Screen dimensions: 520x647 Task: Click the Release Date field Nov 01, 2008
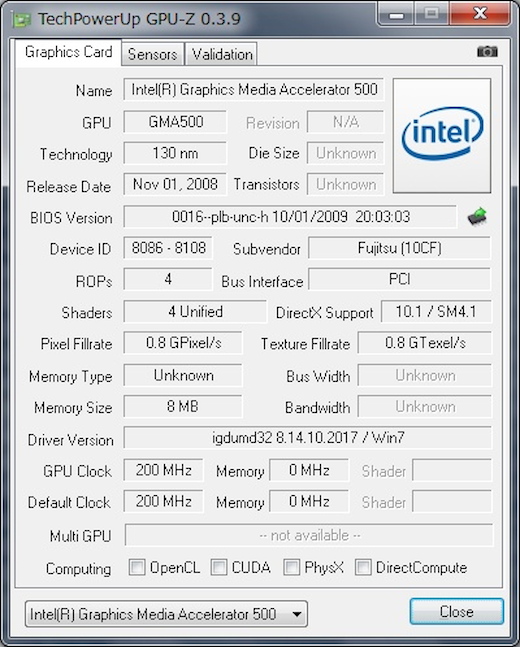pyautogui.click(x=175, y=184)
